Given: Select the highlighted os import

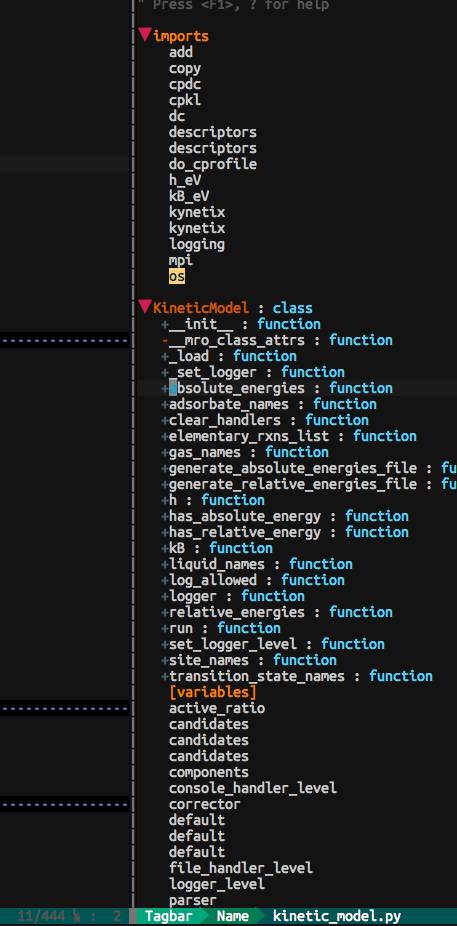Looking at the screenshot, I should (x=177, y=276).
